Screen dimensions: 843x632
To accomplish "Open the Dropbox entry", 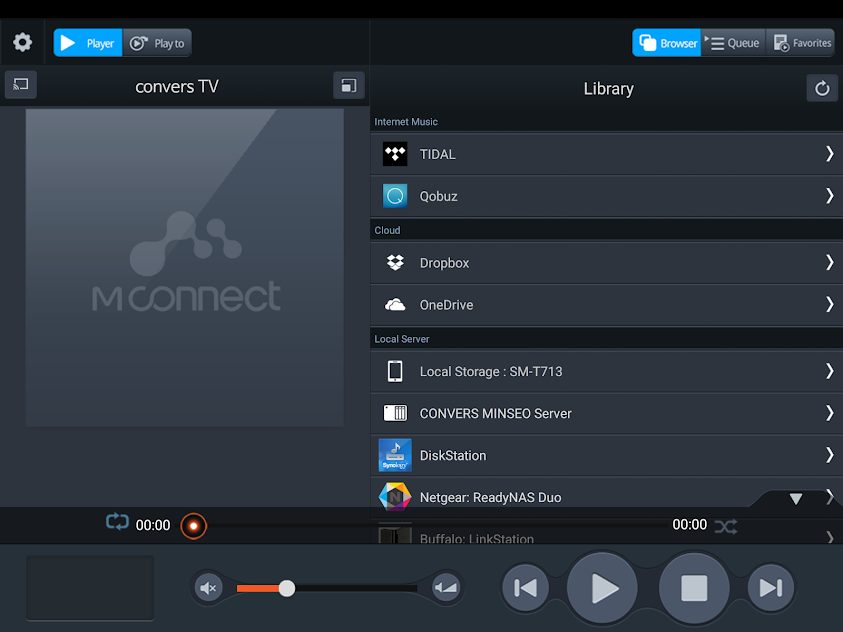I will click(606, 262).
